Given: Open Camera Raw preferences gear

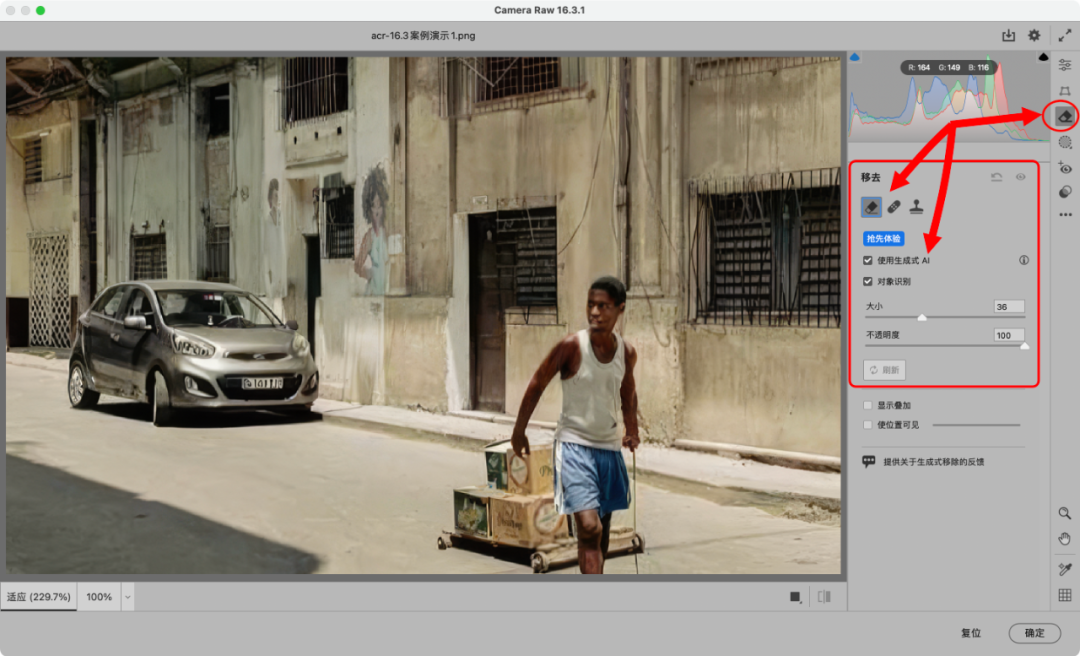Looking at the screenshot, I should tap(1034, 36).
